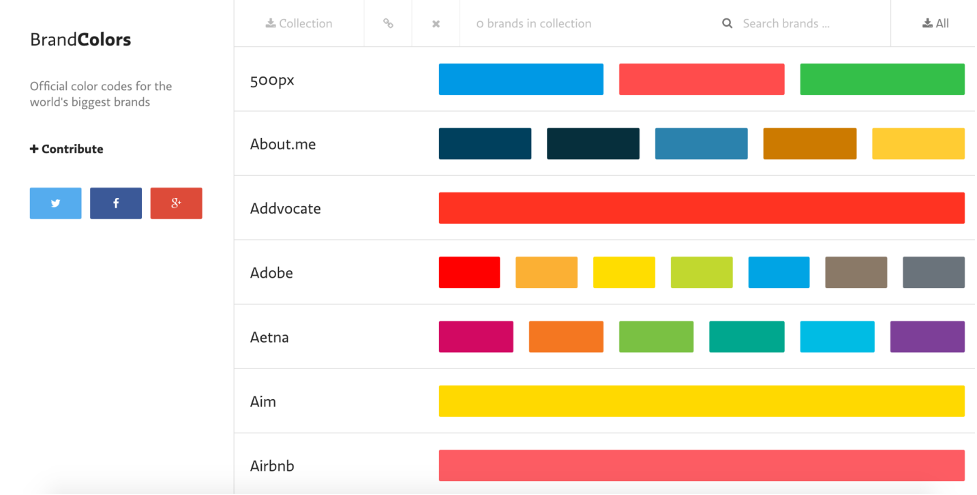This screenshot has height=495, width=977.
Task: Pick Aetna purple swatch
Action: point(928,337)
